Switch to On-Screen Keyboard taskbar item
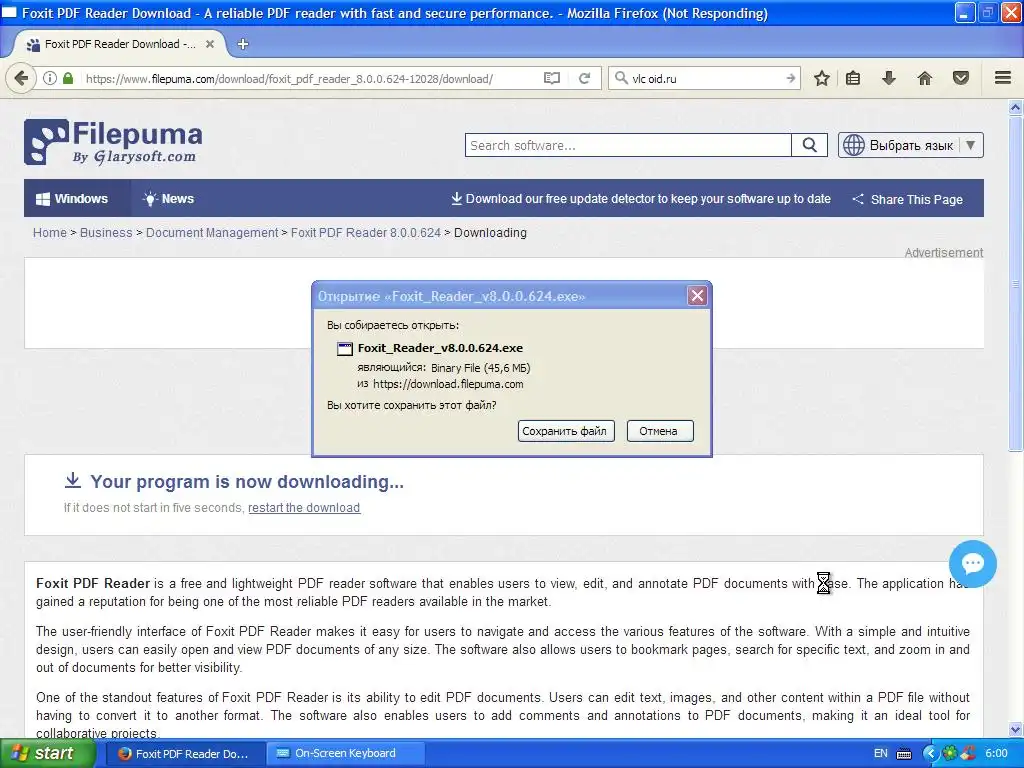 (345, 754)
